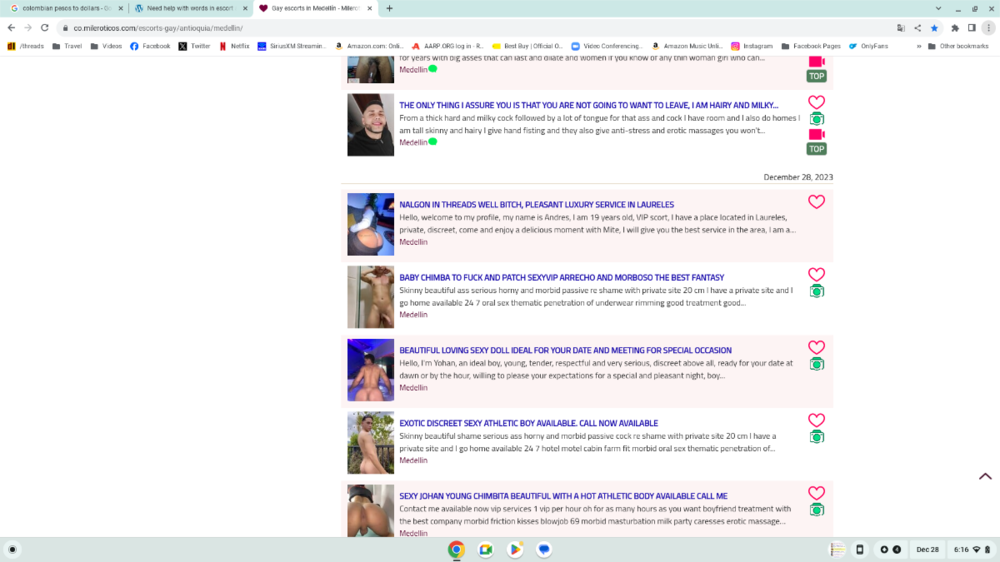Open the Other bookmarks folder
Screen dimensions: 1000x562
click(956, 46)
